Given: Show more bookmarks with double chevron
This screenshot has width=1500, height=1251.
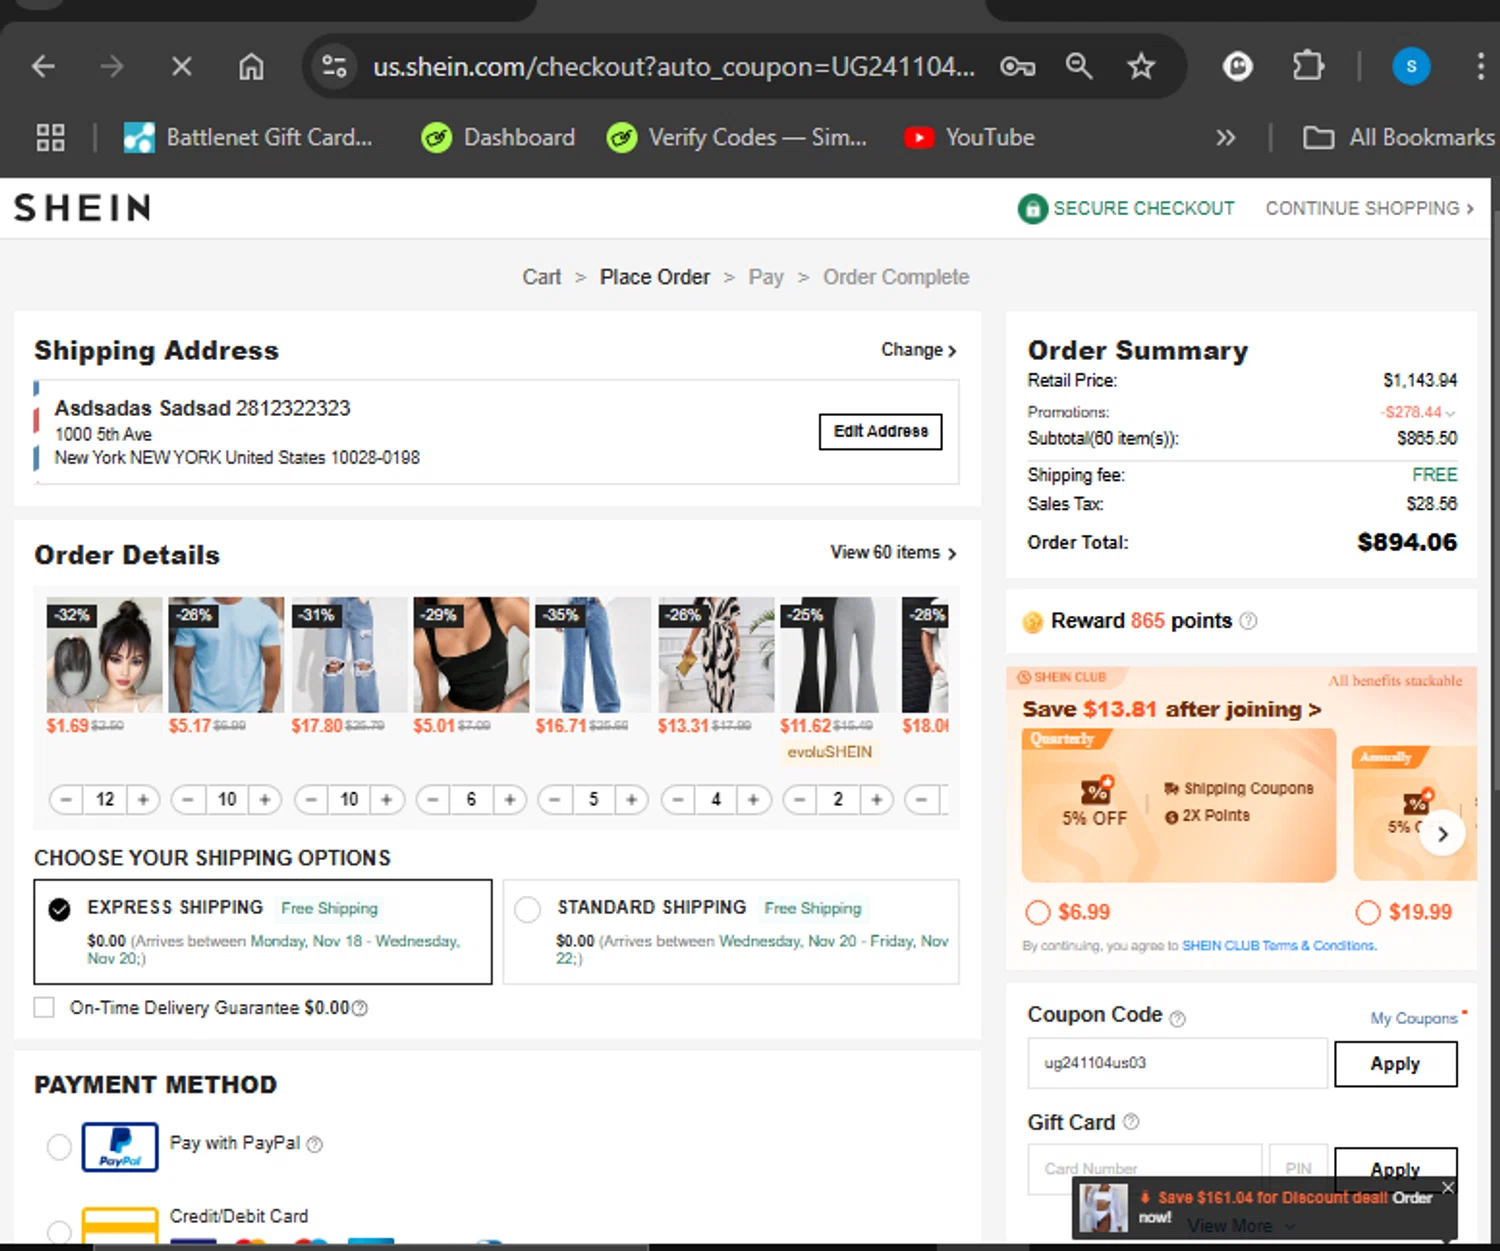Looking at the screenshot, I should point(1225,138).
